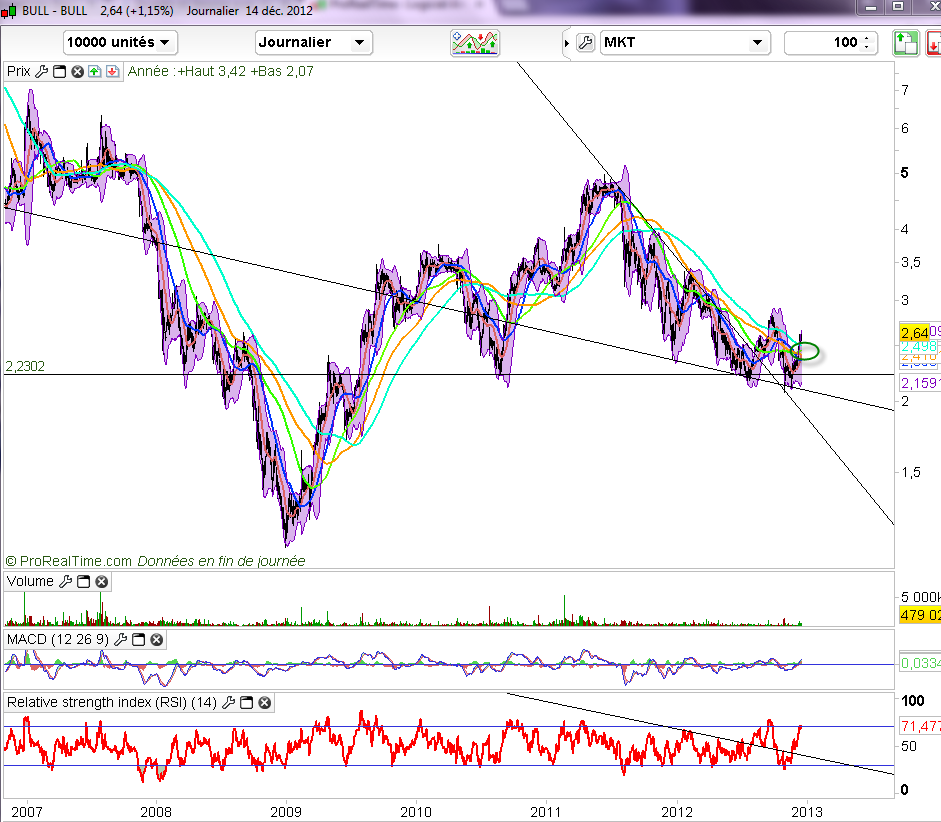Open RSI indicator wrench settings
This screenshot has width=941, height=822.
coord(228,703)
